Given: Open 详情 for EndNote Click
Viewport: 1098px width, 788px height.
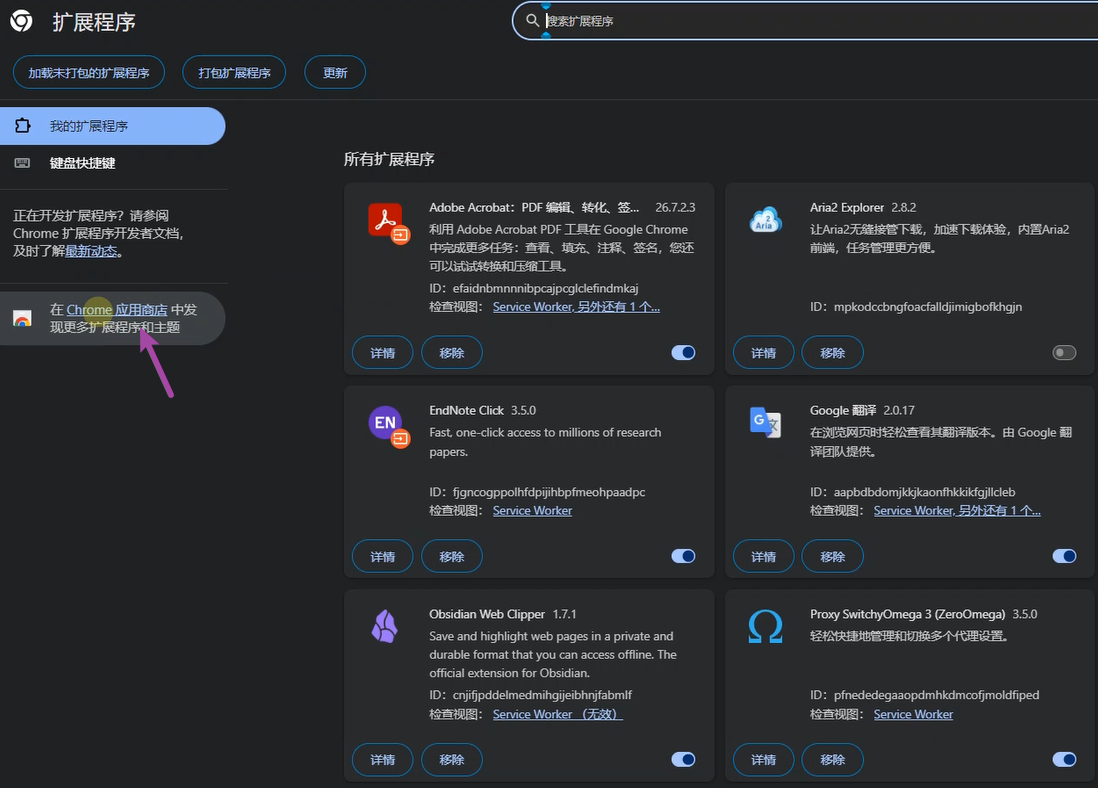Looking at the screenshot, I should (382, 556).
